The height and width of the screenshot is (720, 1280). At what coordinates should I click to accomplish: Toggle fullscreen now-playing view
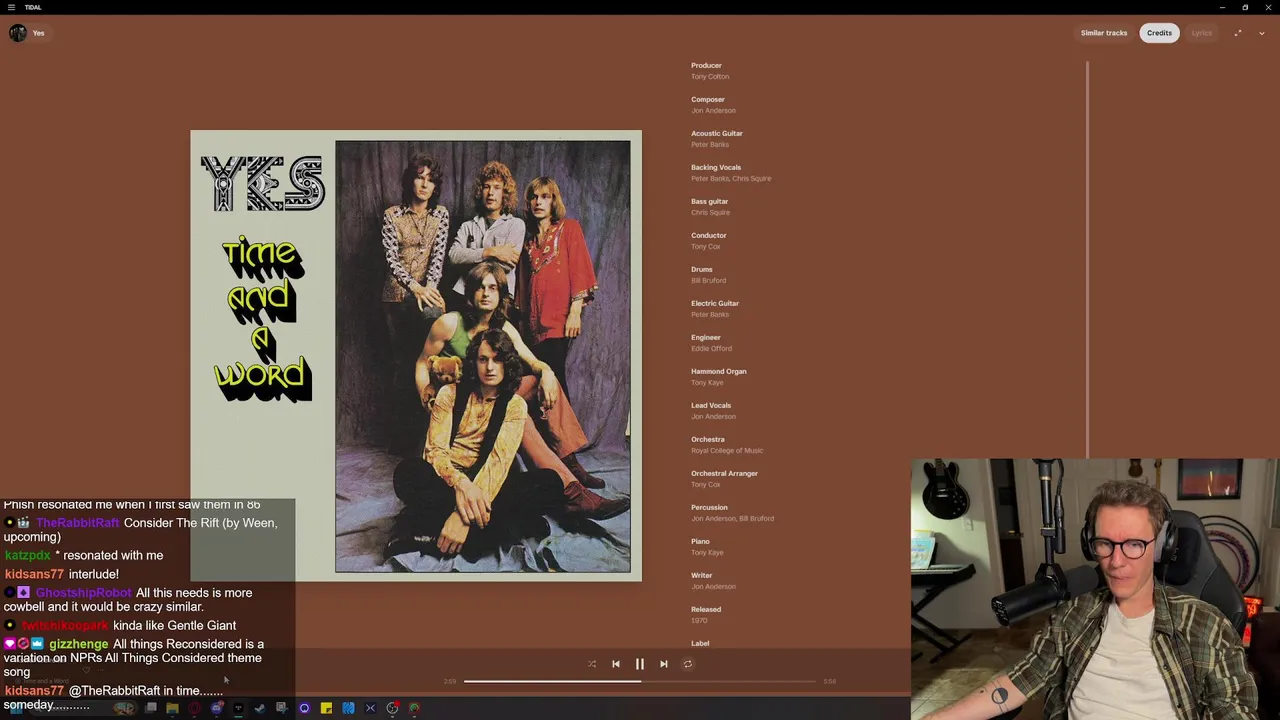1238,33
